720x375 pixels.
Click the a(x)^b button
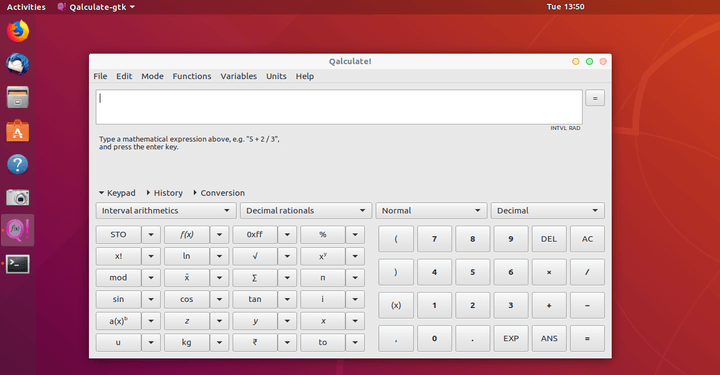[x=118, y=321]
